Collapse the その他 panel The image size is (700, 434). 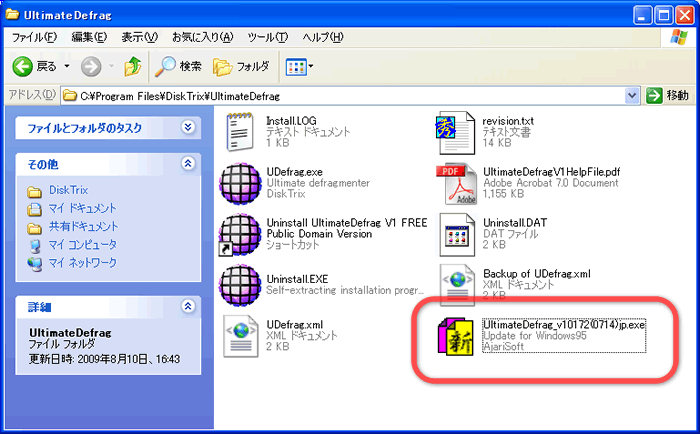188,163
